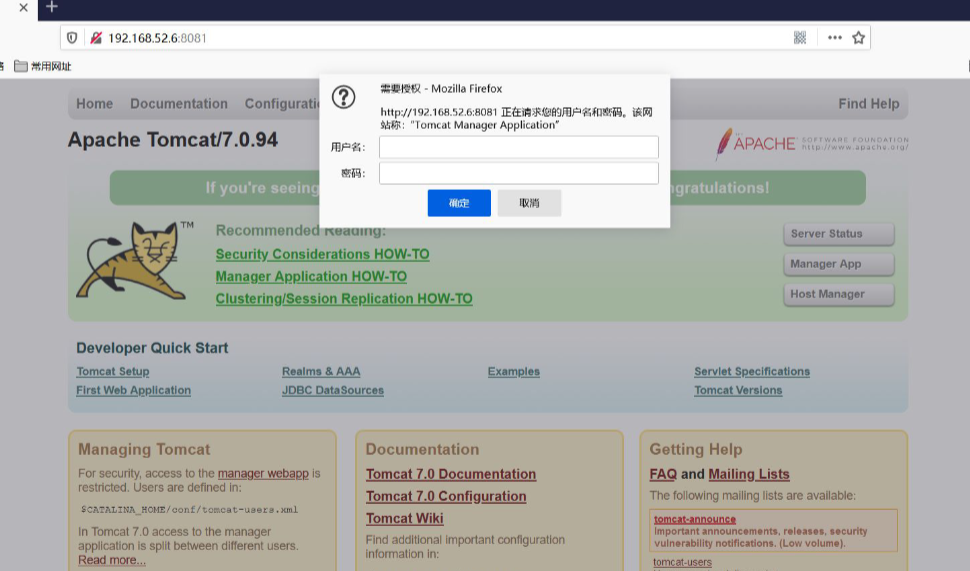Close the current browser tab

point(23,7)
